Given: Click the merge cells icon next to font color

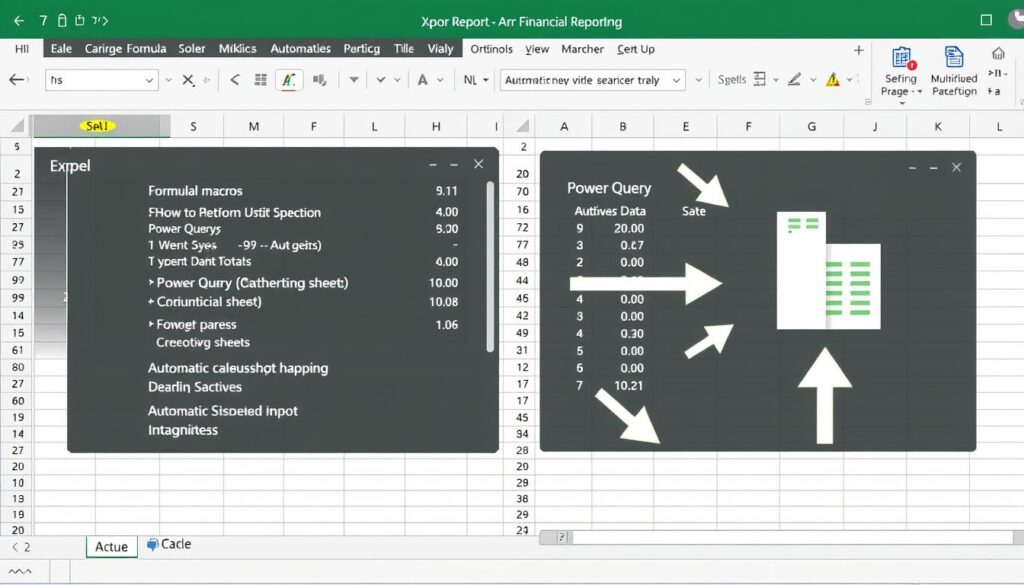Looking at the screenshot, I should click(x=319, y=79).
